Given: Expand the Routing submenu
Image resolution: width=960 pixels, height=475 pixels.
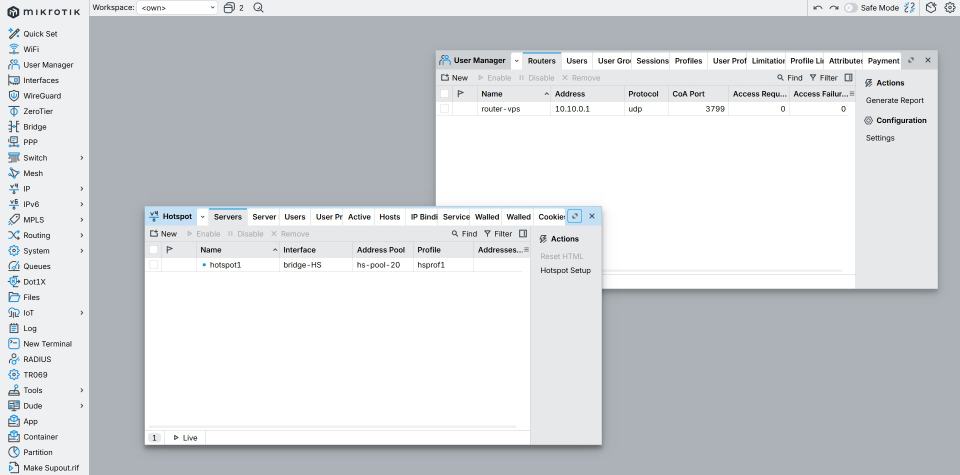Looking at the screenshot, I should click(x=81, y=235).
